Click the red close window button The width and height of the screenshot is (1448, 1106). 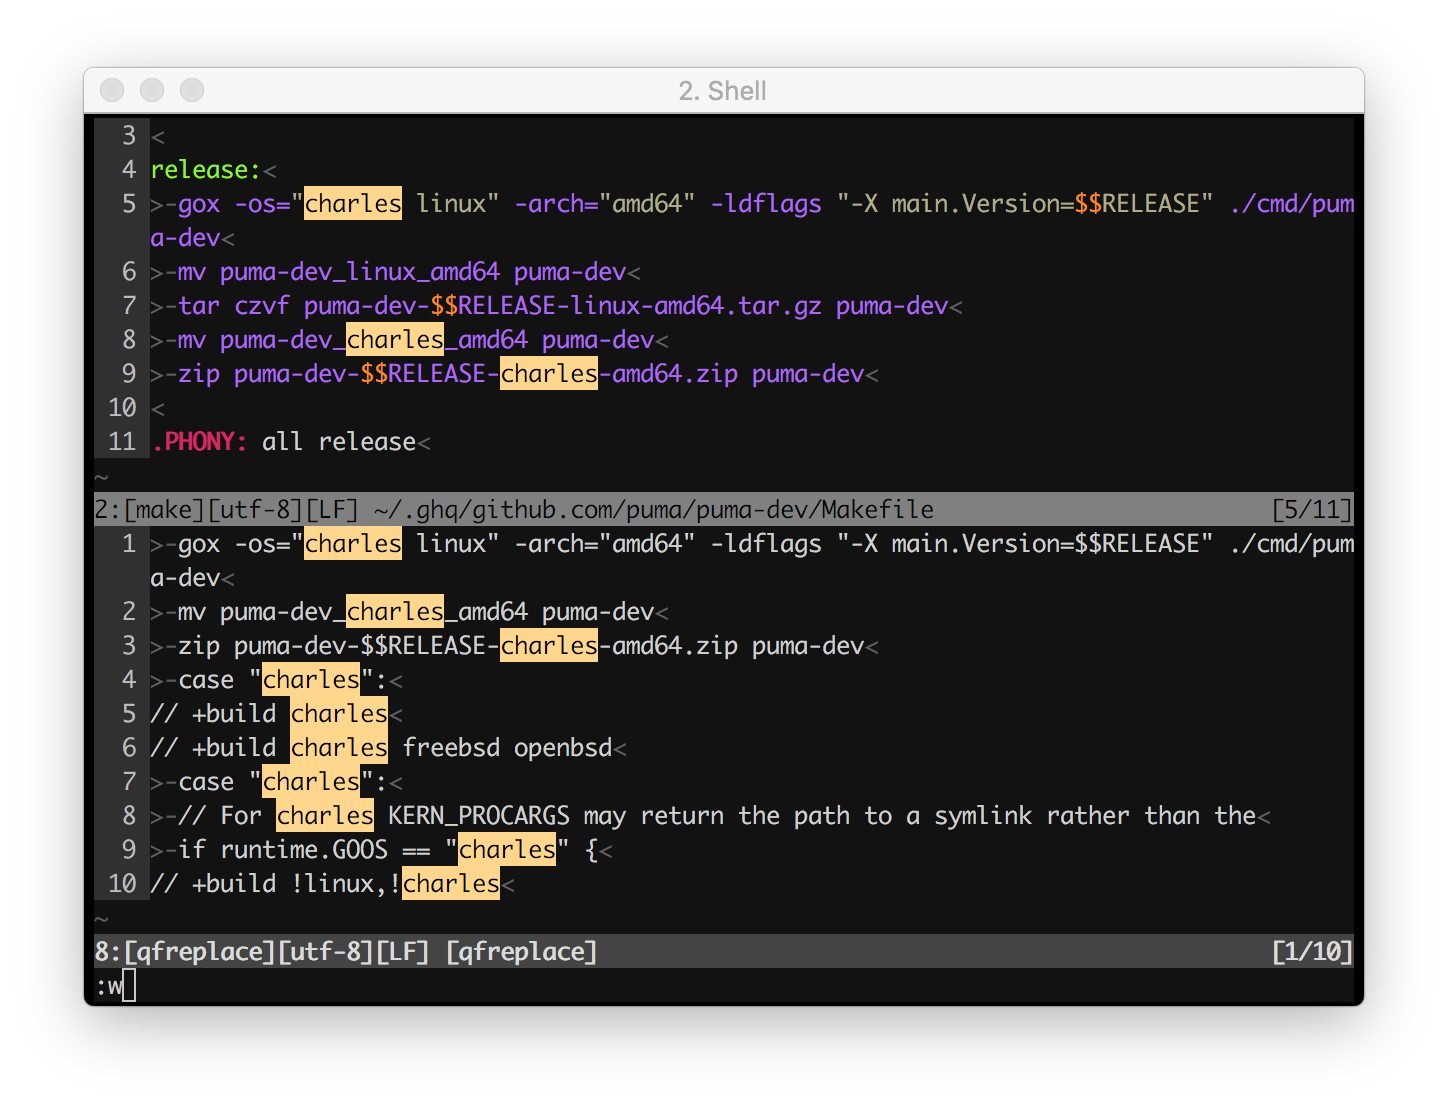coord(112,90)
